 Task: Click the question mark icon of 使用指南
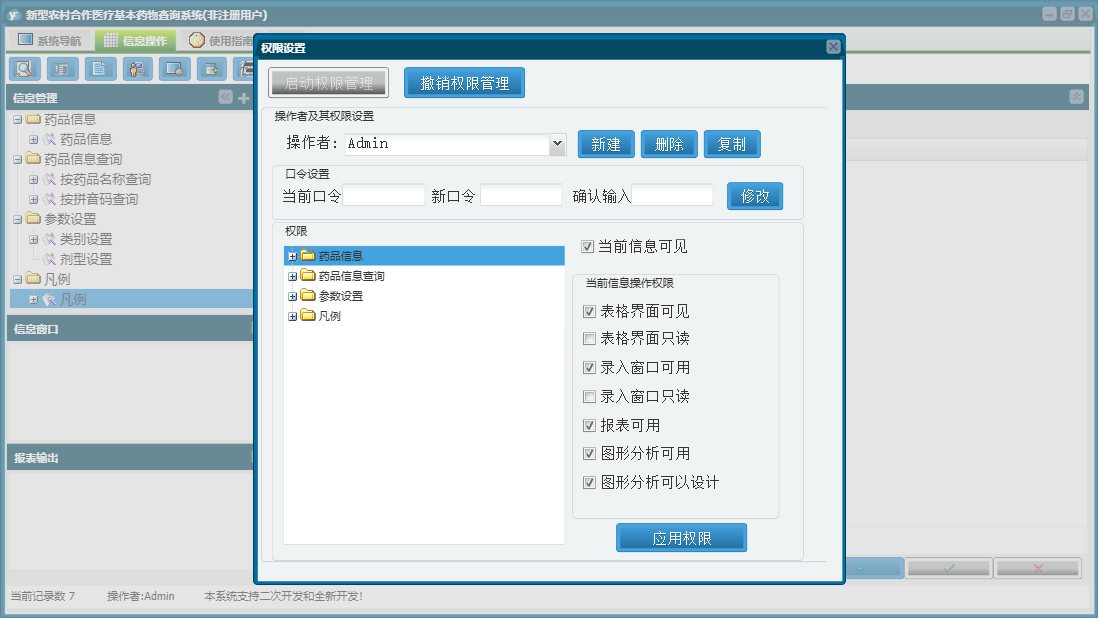[x=197, y=40]
